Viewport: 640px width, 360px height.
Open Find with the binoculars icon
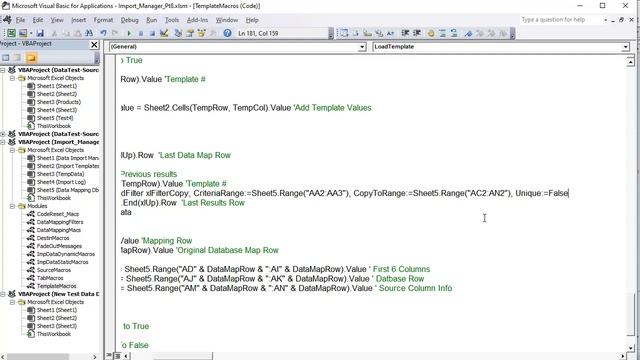[89, 33]
